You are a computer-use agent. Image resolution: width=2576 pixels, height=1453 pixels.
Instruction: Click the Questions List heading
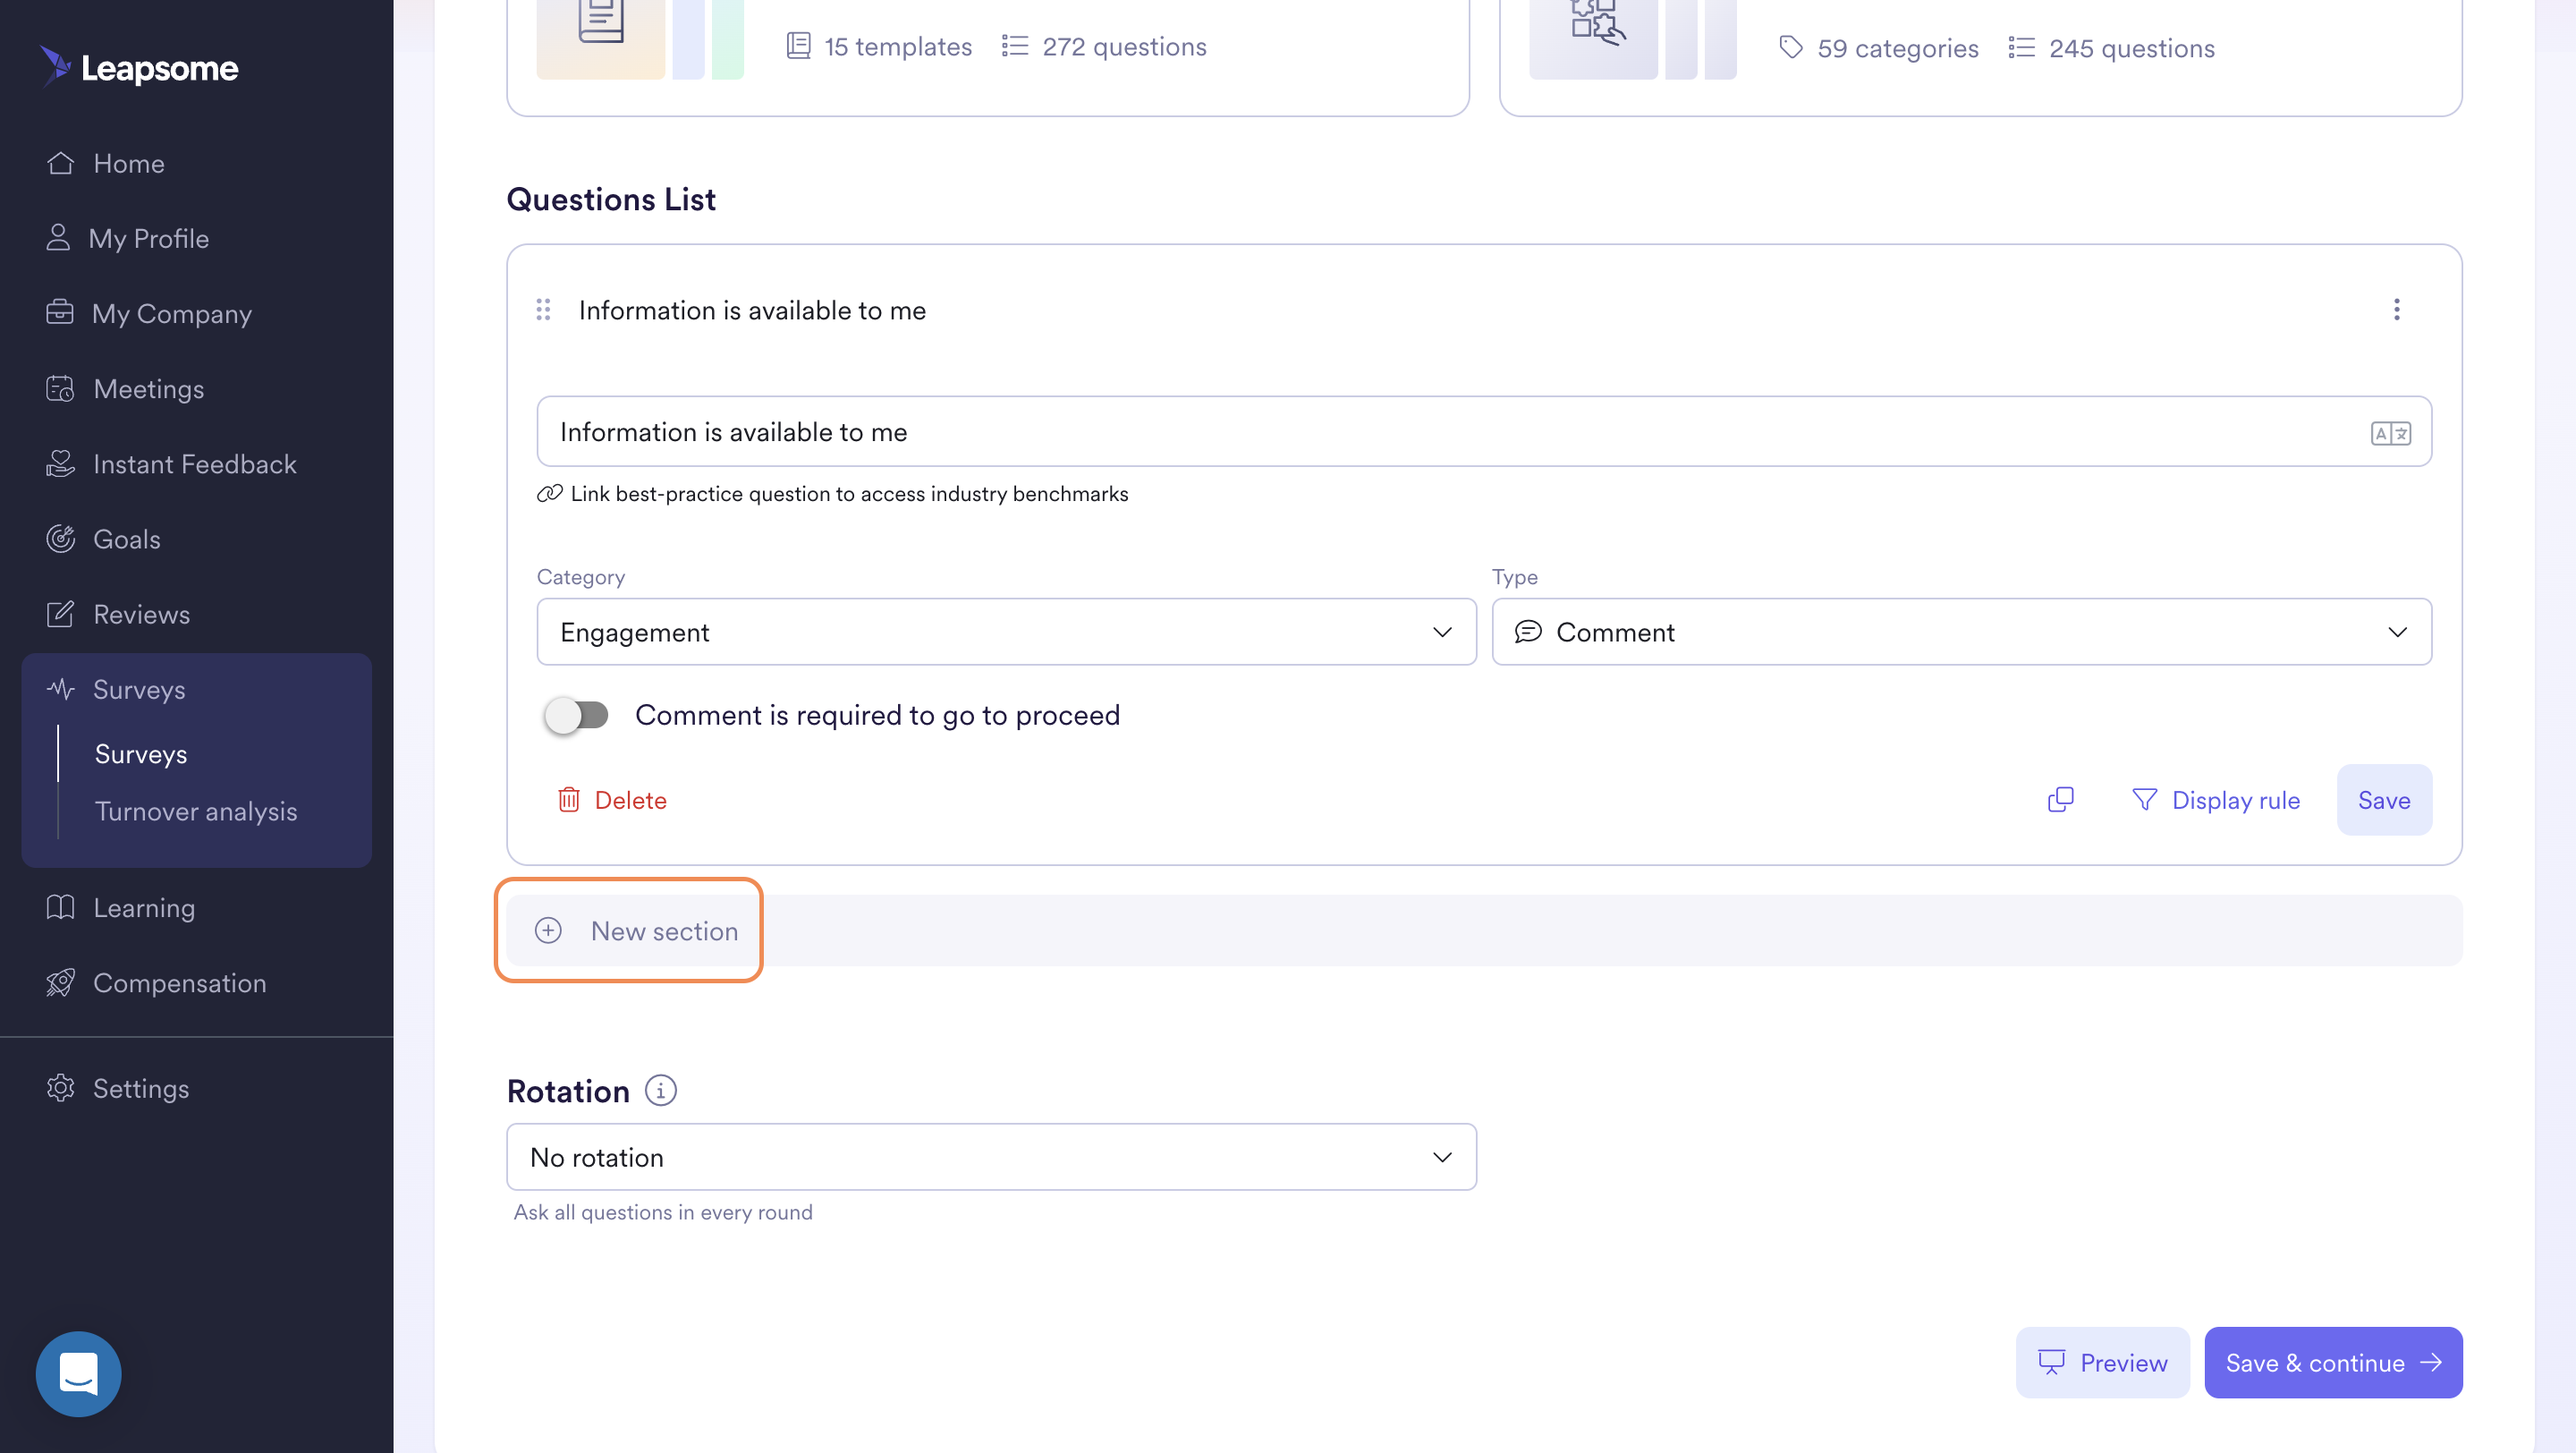(611, 199)
